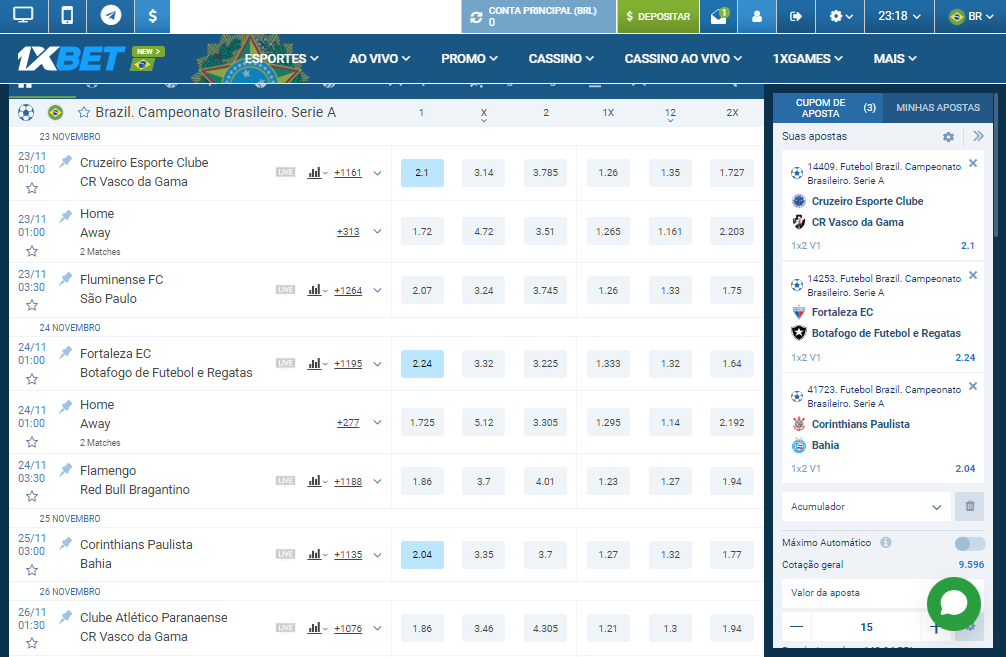This screenshot has width=1006, height=657.
Task: Select away odds 4.01 for Flamengo match
Action: pyautogui.click(x=545, y=481)
